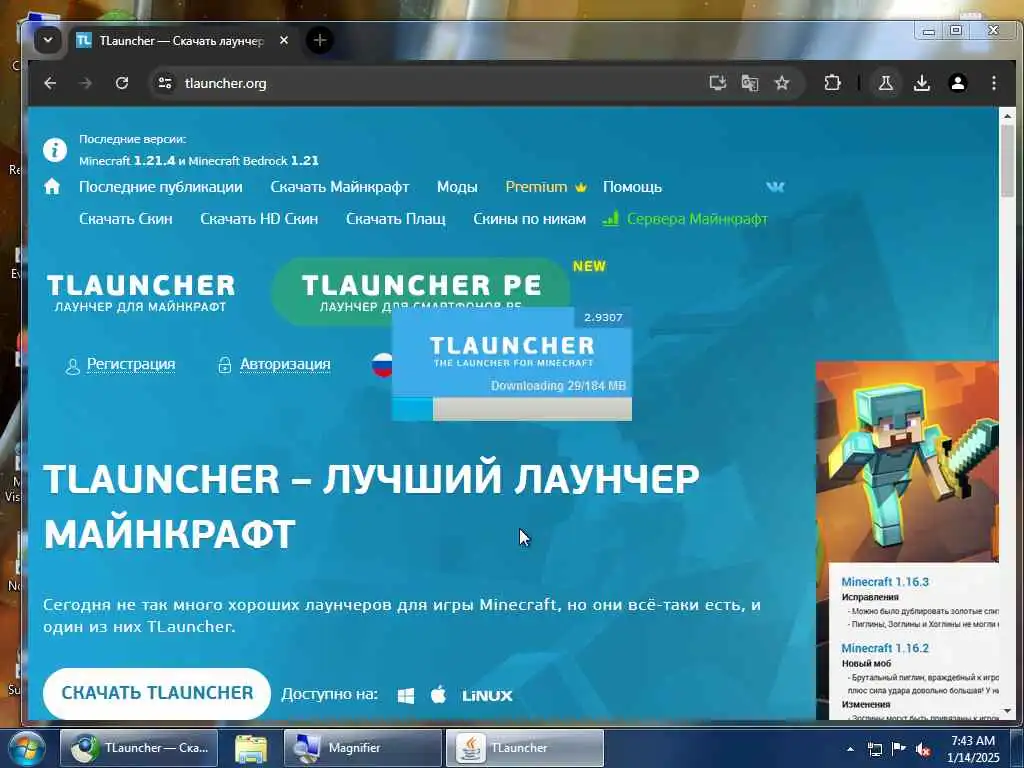Image resolution: width=1024 pixels, height=768 pixels.
Task: Click the tlauncher.org address bar
Action: click(x=424, y=83)
